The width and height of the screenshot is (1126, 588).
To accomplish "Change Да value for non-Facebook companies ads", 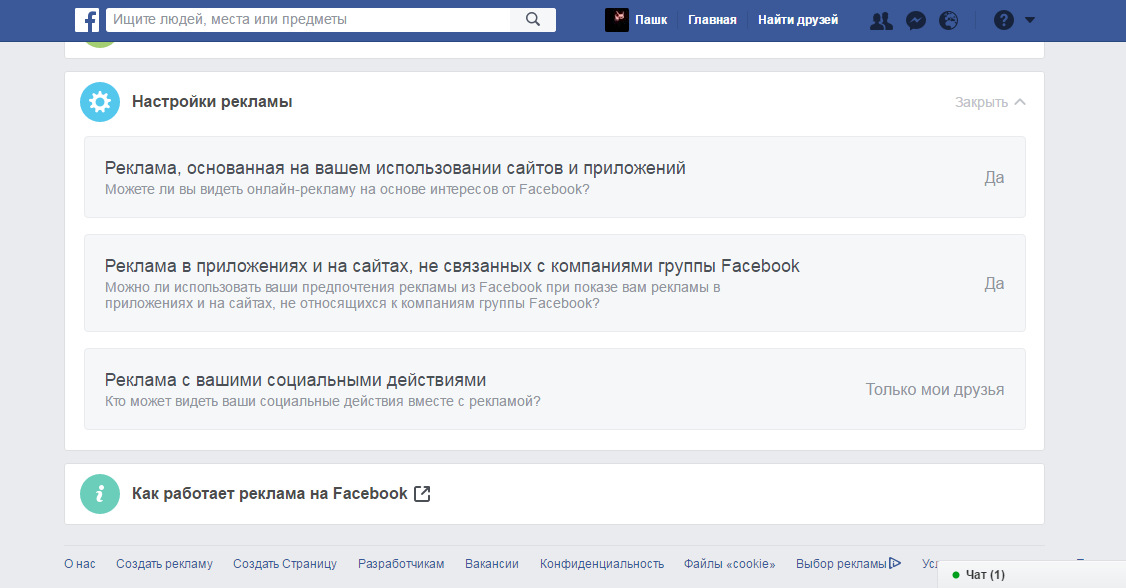I will (x=994, y=284).
